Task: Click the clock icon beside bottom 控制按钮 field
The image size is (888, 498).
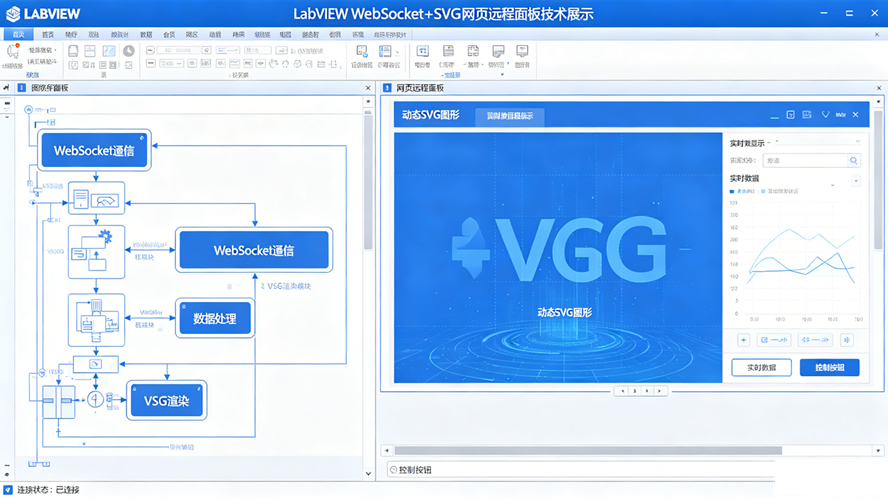Action: pyautogui.click(x=394, y=470)
